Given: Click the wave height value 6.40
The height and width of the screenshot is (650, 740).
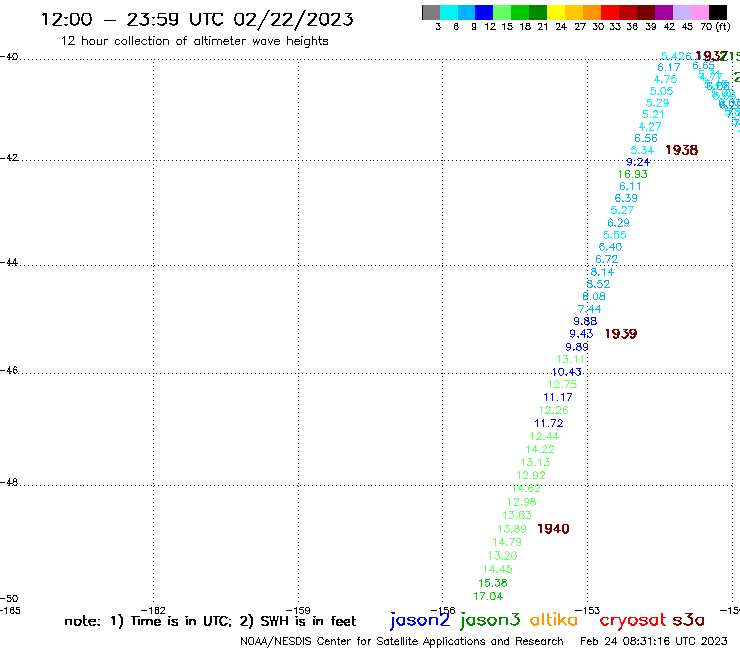Looking at the screenshot, I should [x=610, y=247].
